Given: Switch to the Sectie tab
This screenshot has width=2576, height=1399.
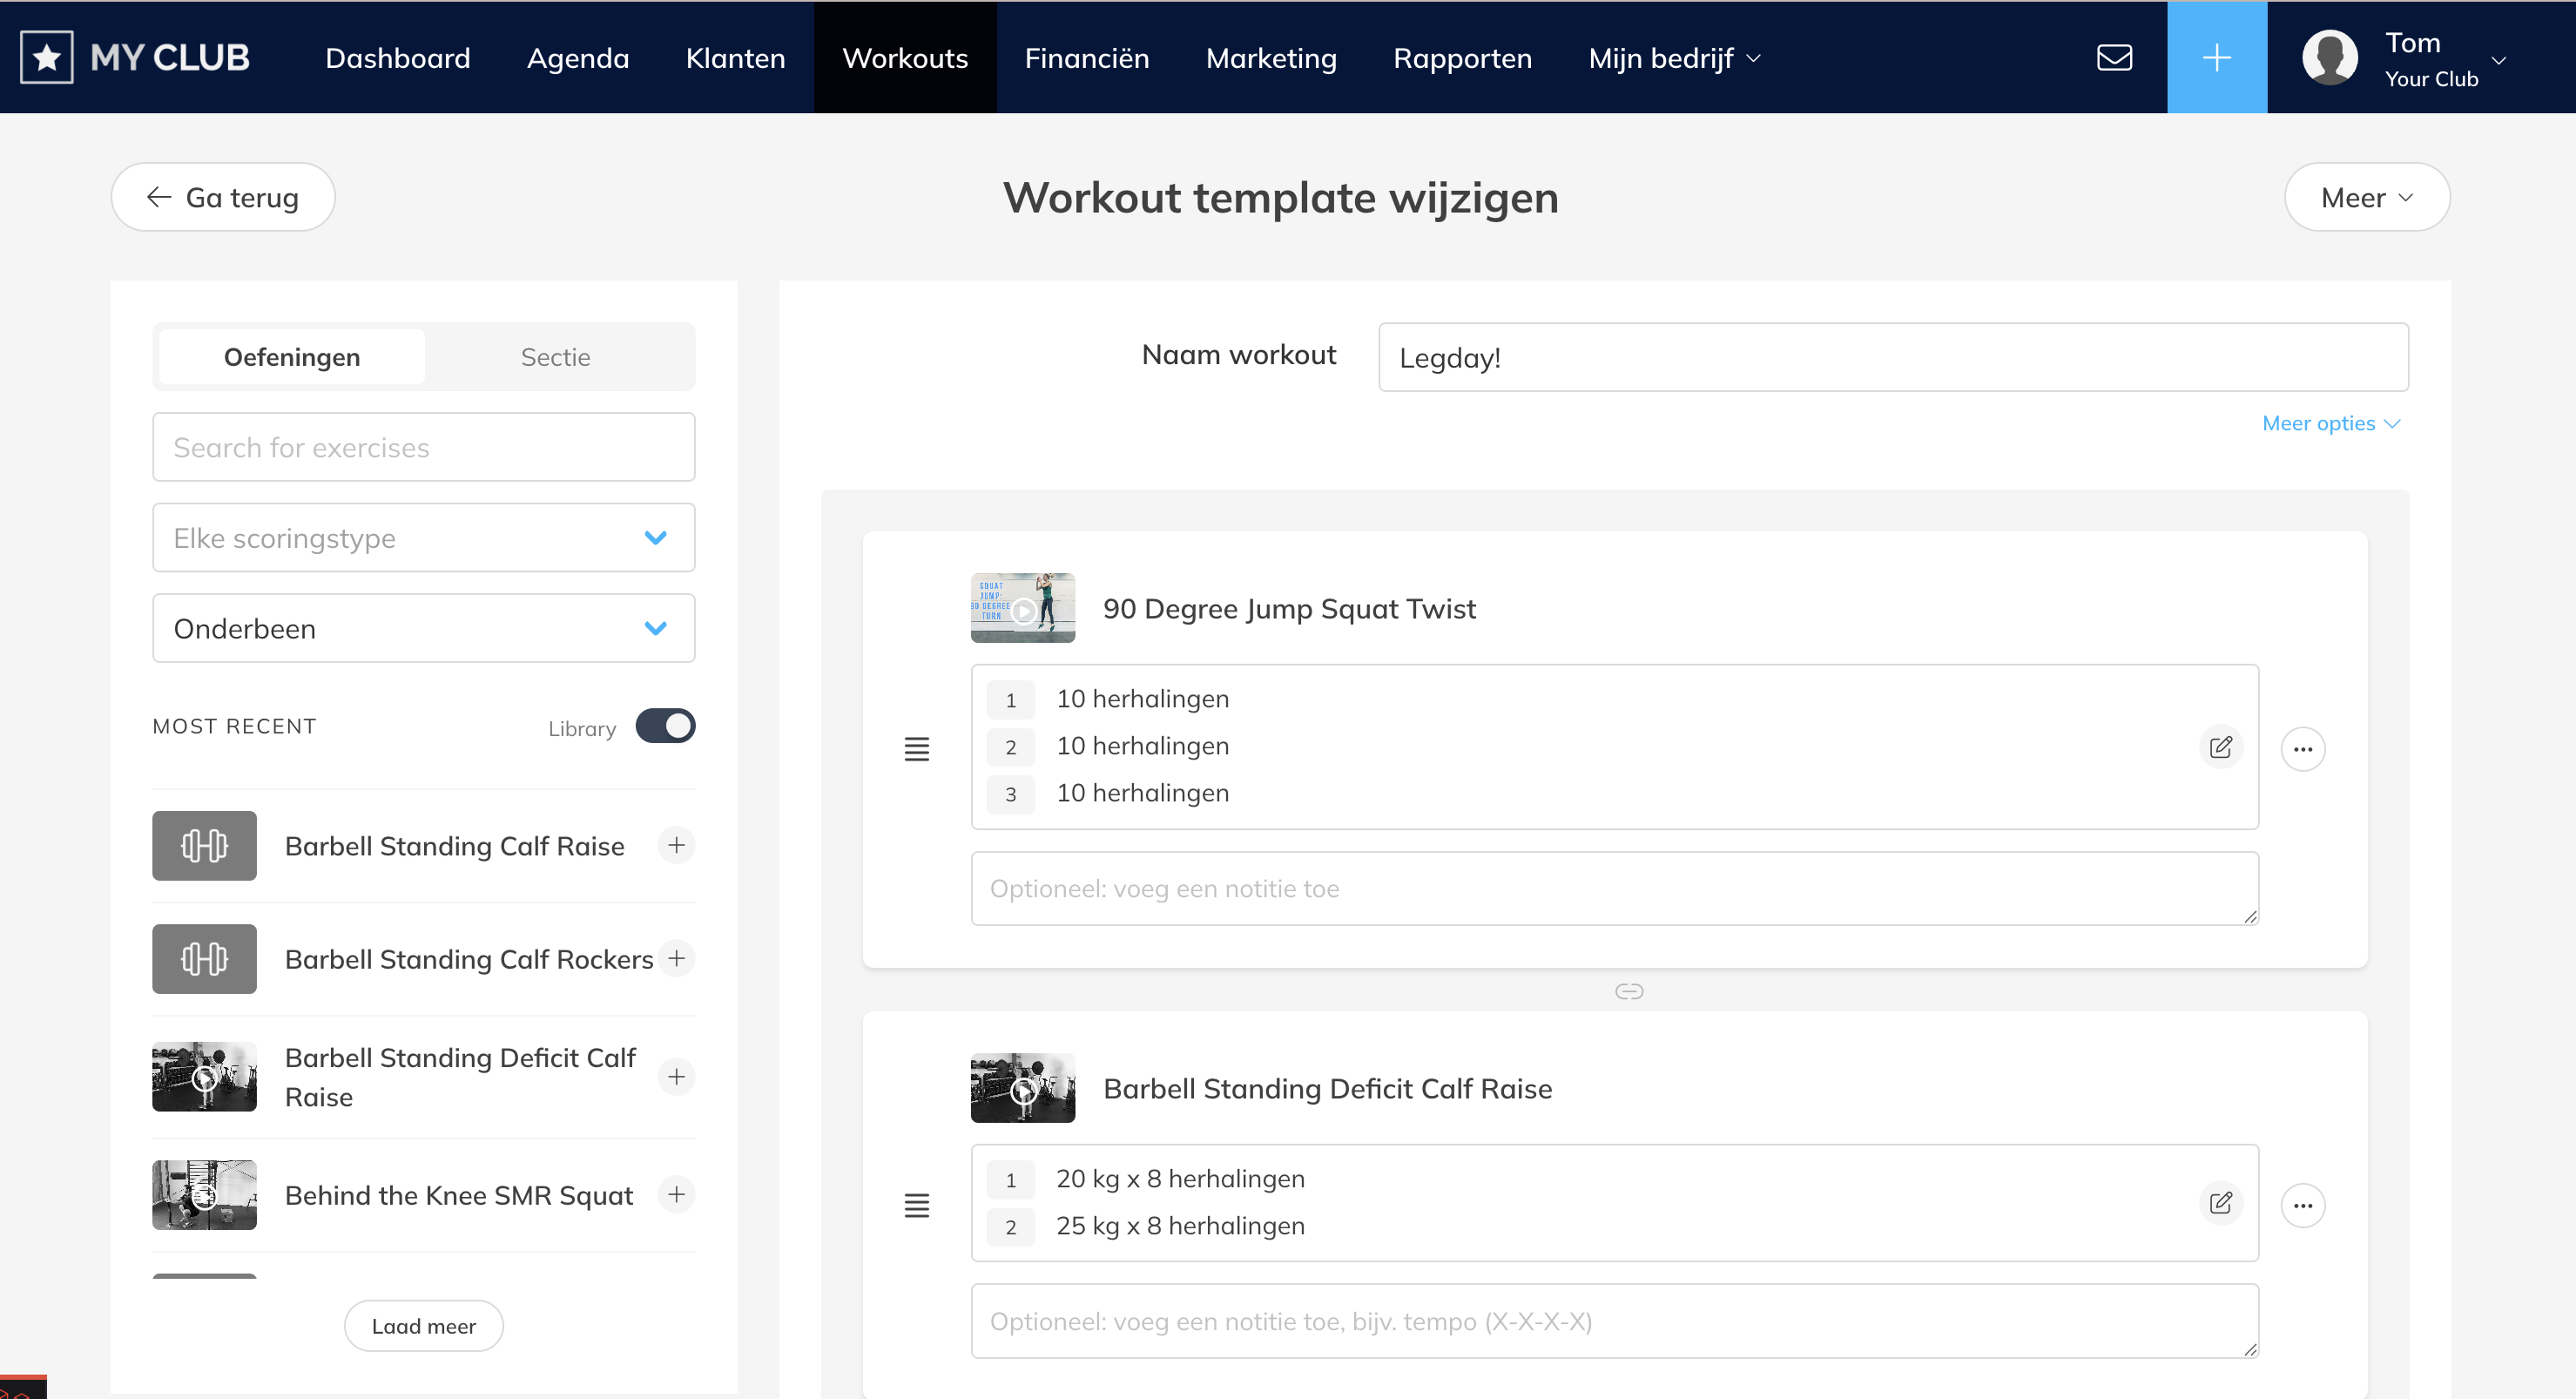Looking at the screenshot, I should [555, 357].
